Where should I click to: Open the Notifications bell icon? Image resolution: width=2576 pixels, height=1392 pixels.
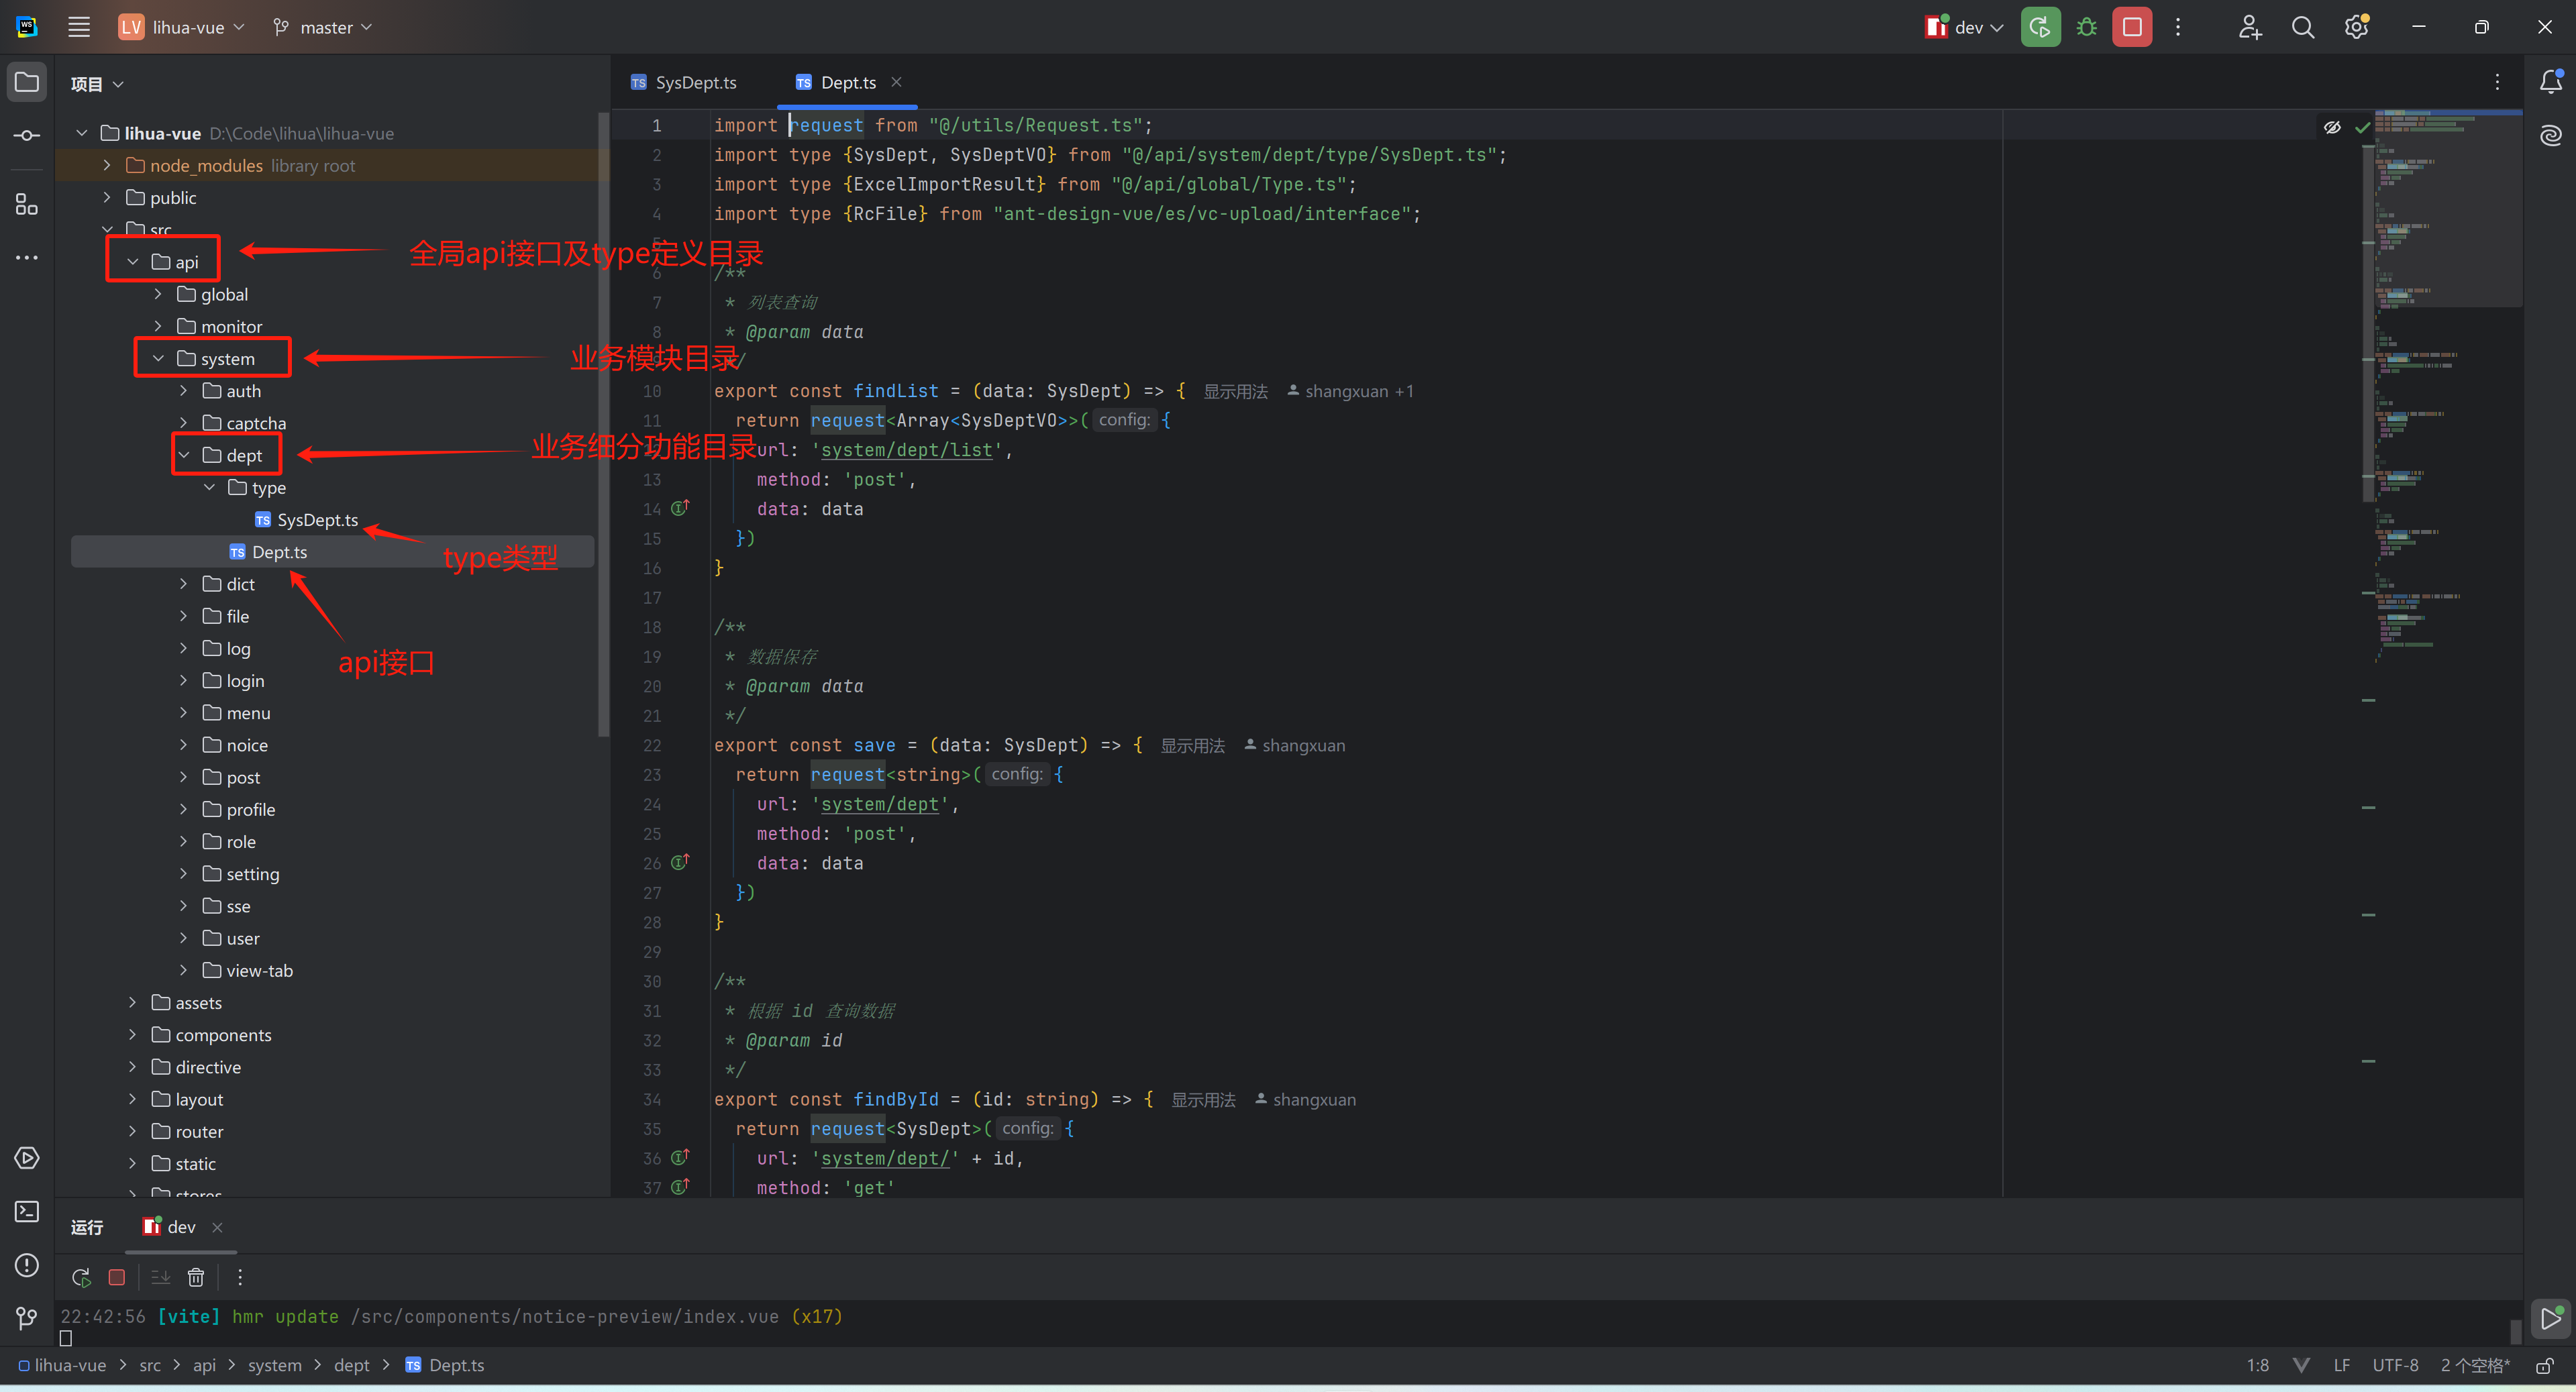click(2550, 82)
